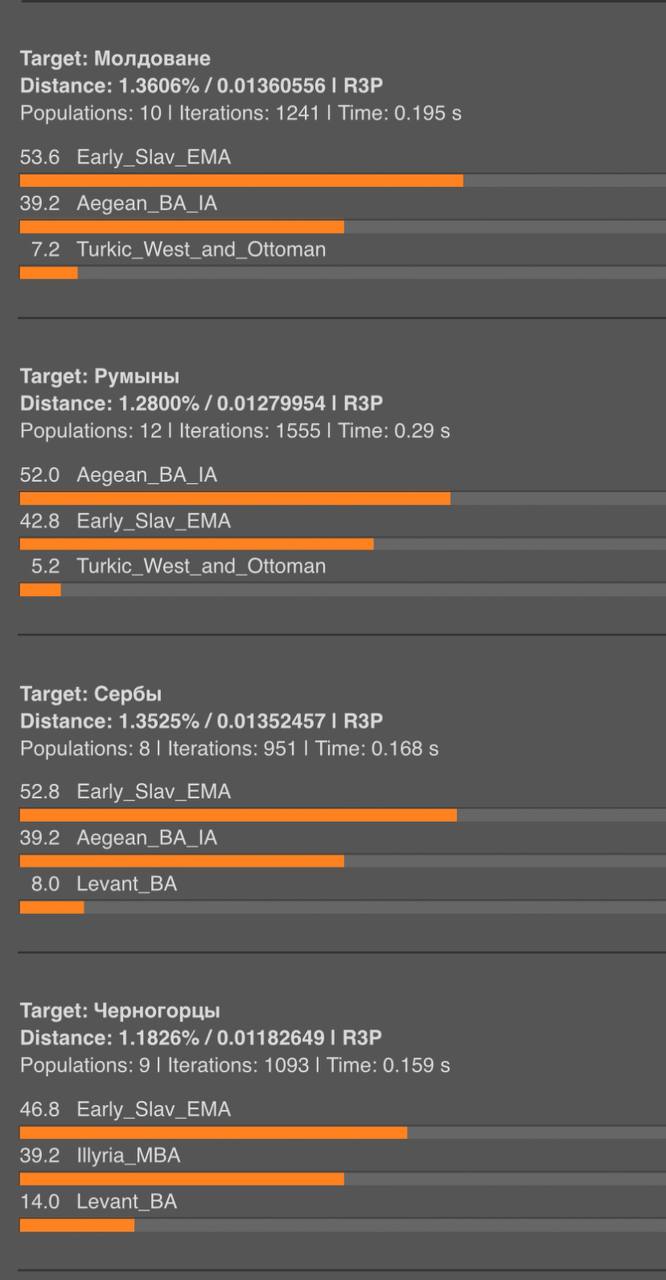Click the Distance 1.1826% line for Черногорцы
Image resolution: width=666 pixels, height=1280 pixels.
201,1038
